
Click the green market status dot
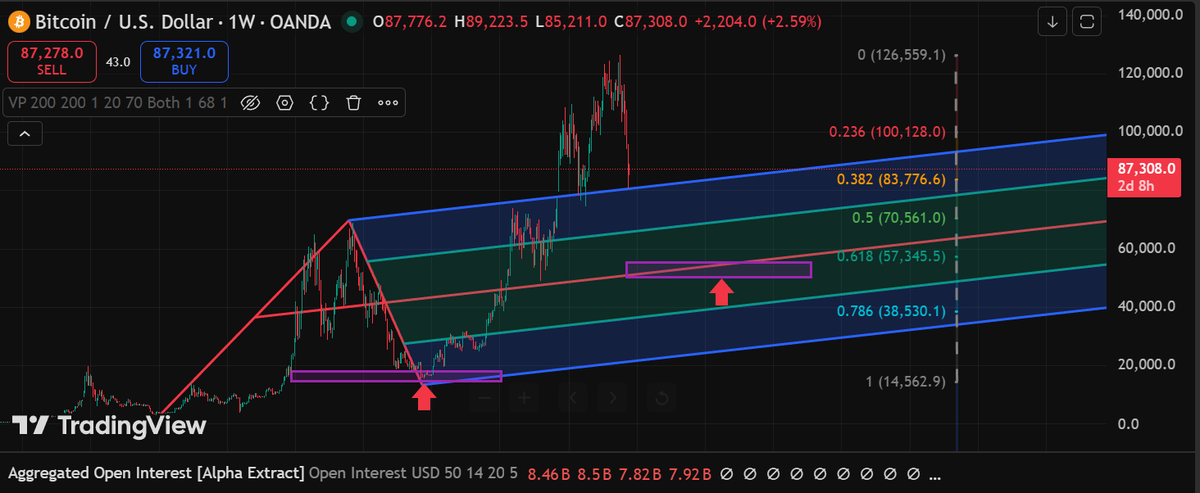[351, 21]
